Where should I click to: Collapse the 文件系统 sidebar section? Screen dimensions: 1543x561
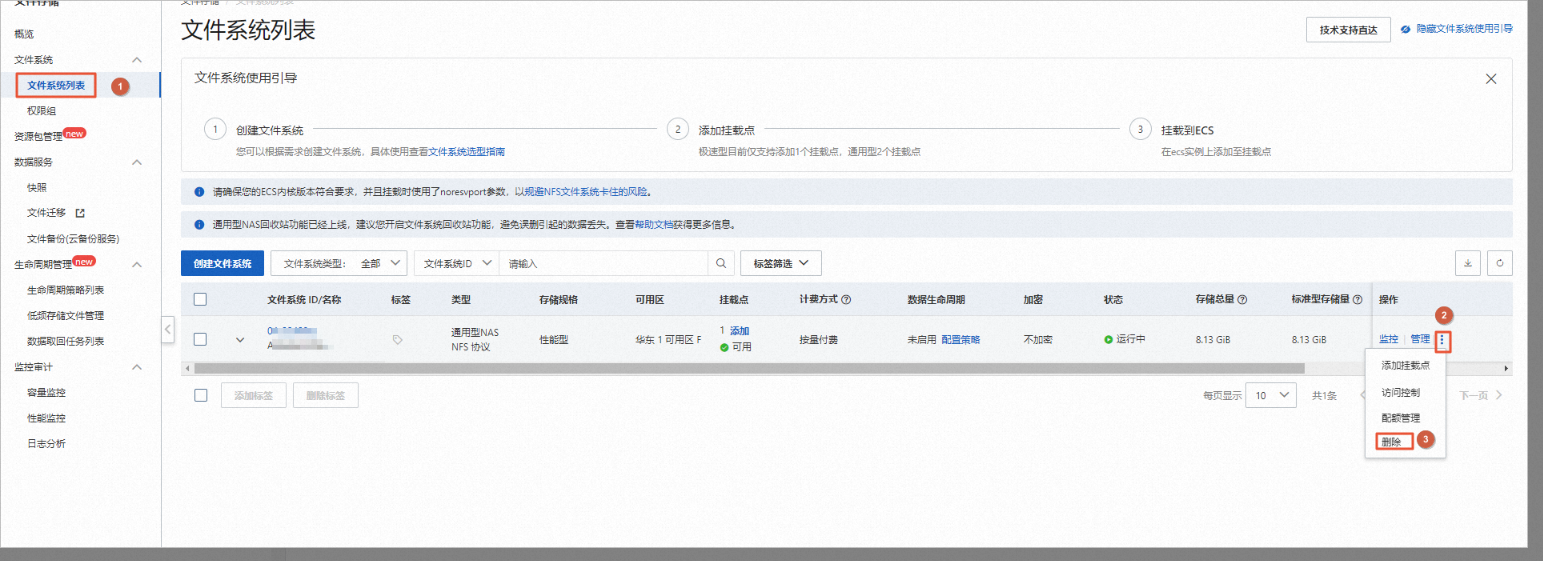(138, 61)
